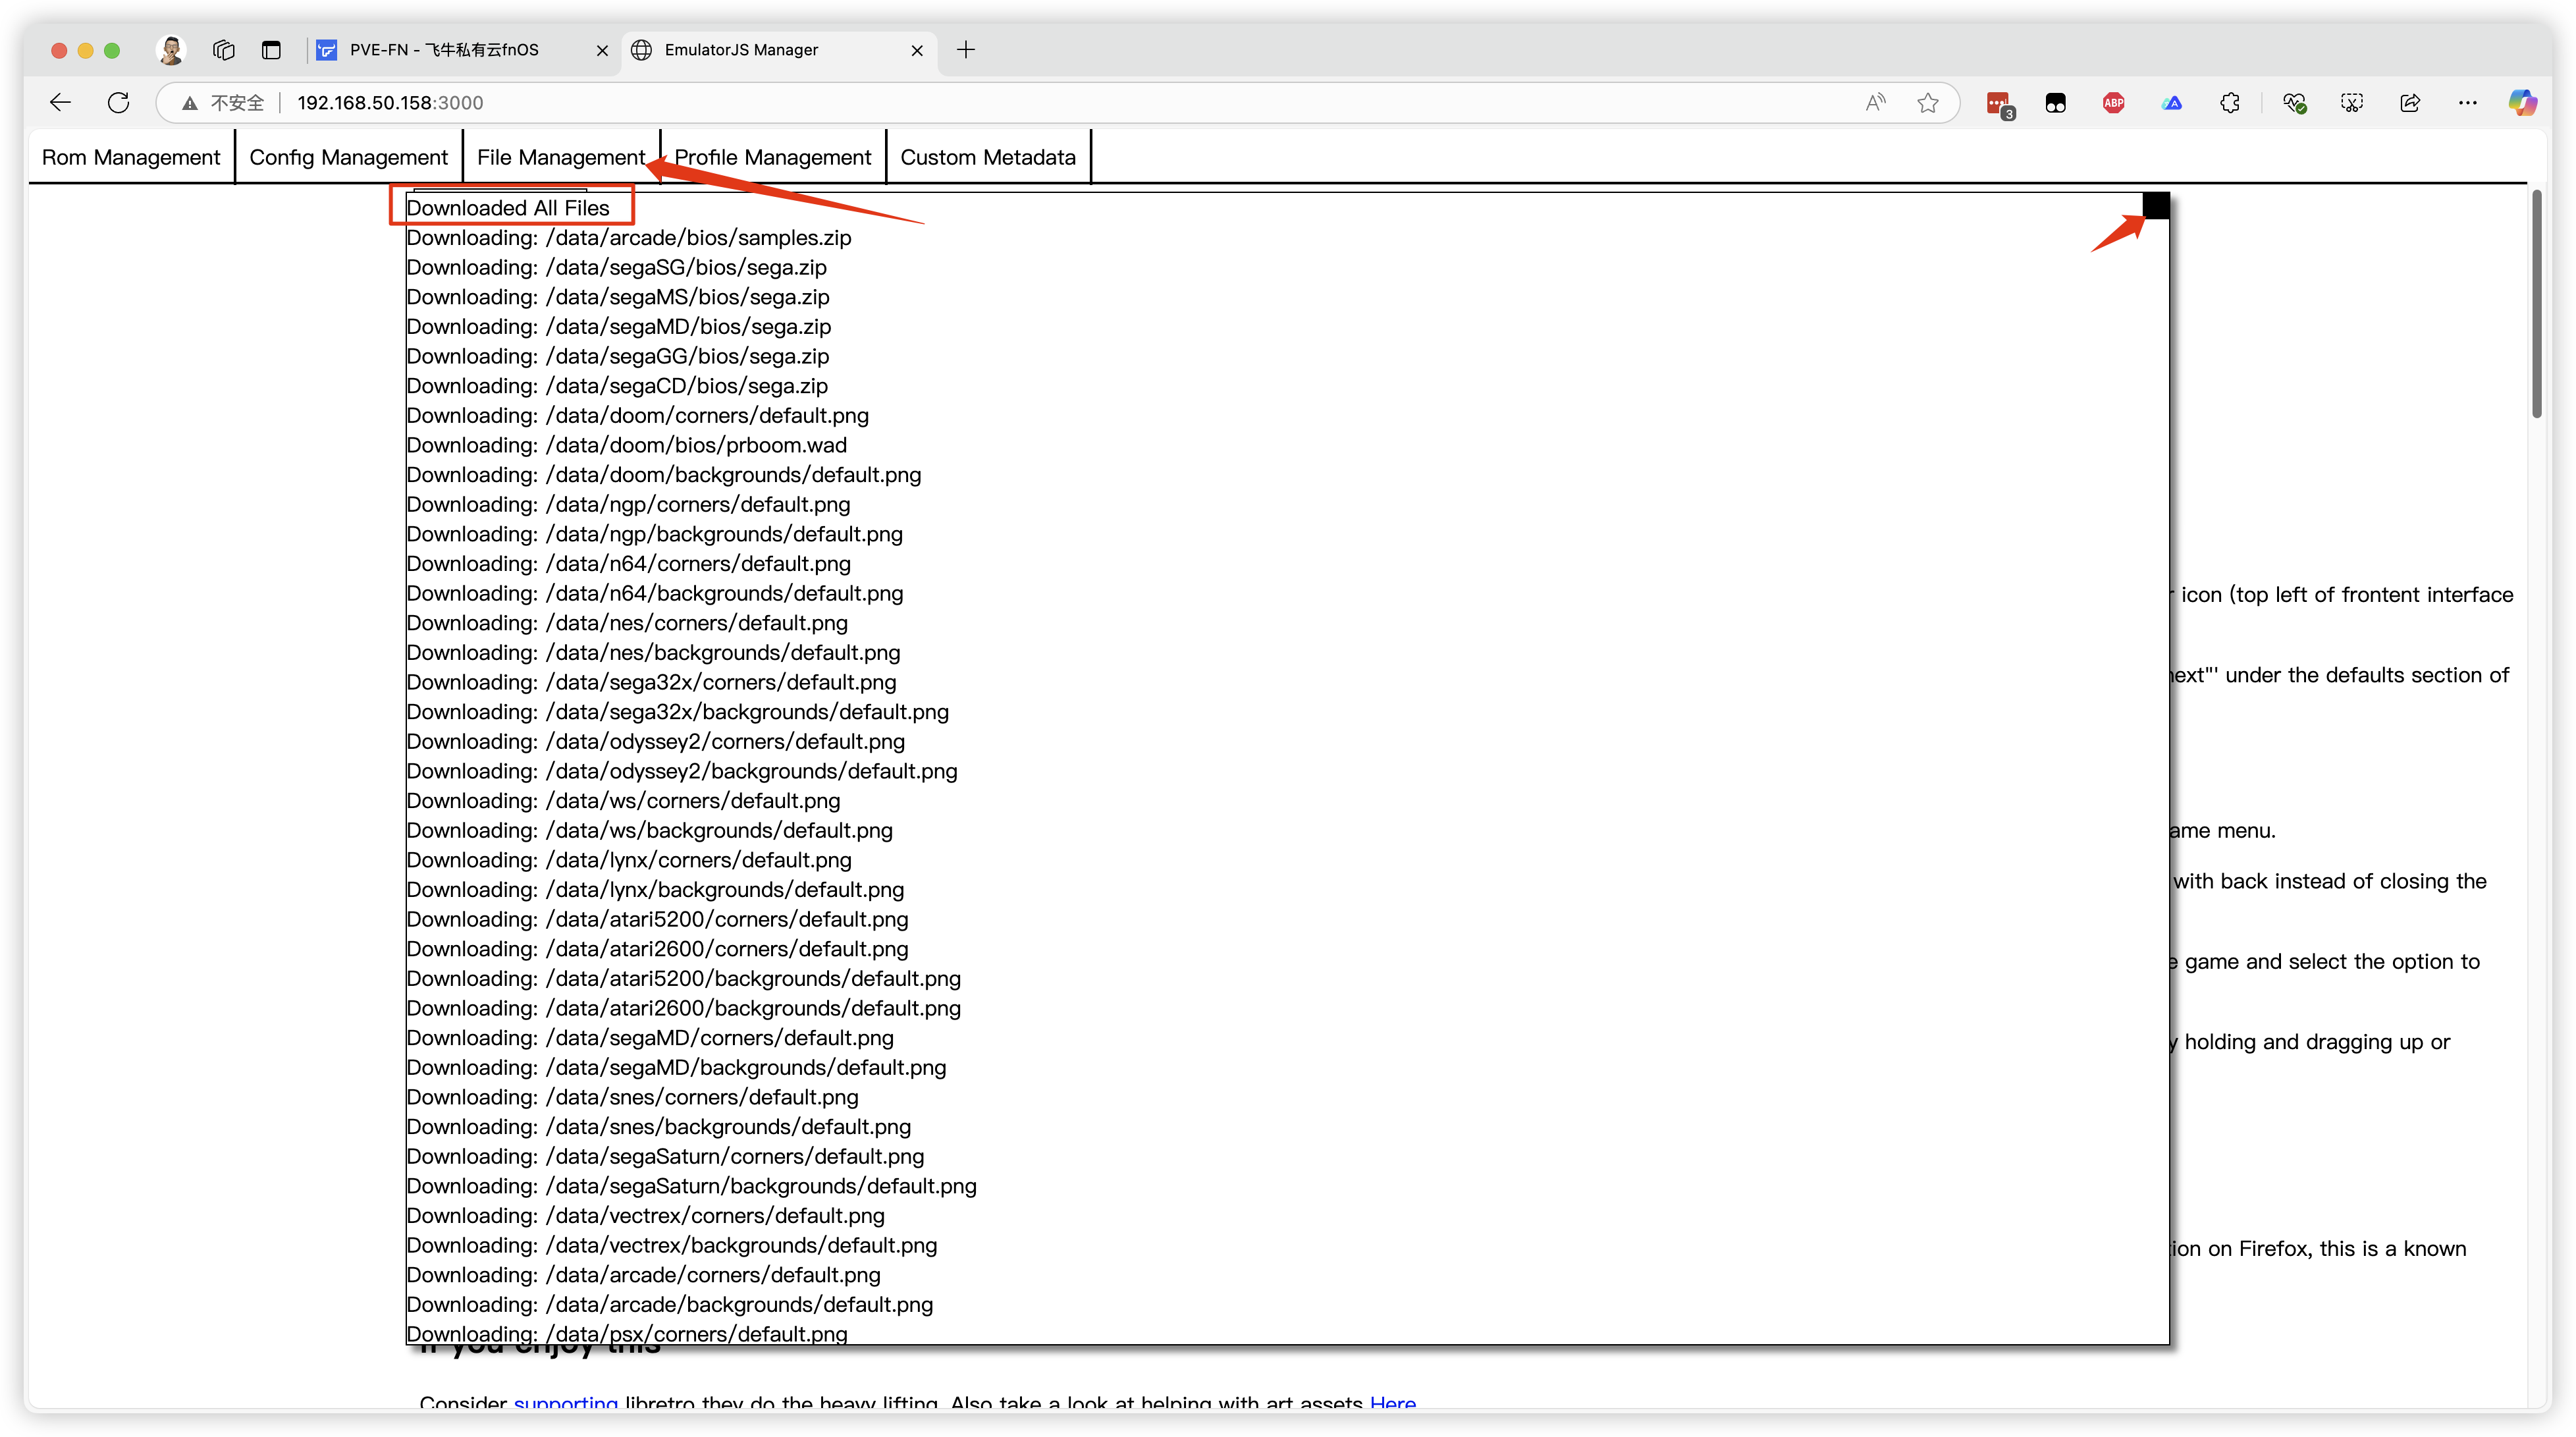Click the page vertical scrollbar
Screen dimensions: 2576x1437
(x=2536, y=304)
